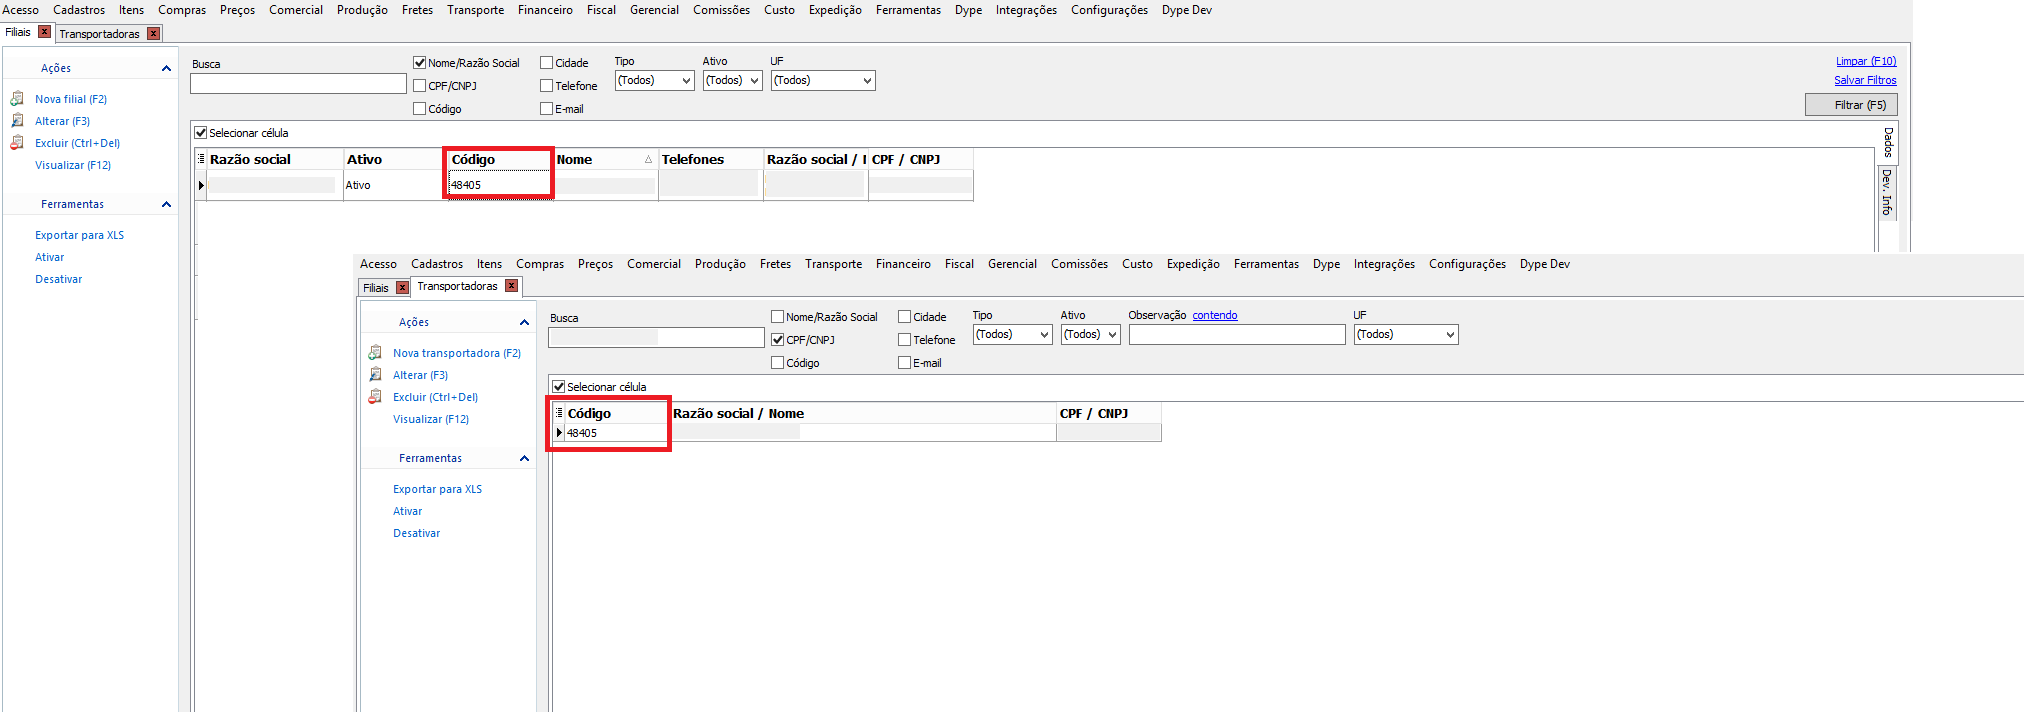
Task: Switch to Transportadoras tab in back window
Action: coord(99,34)
